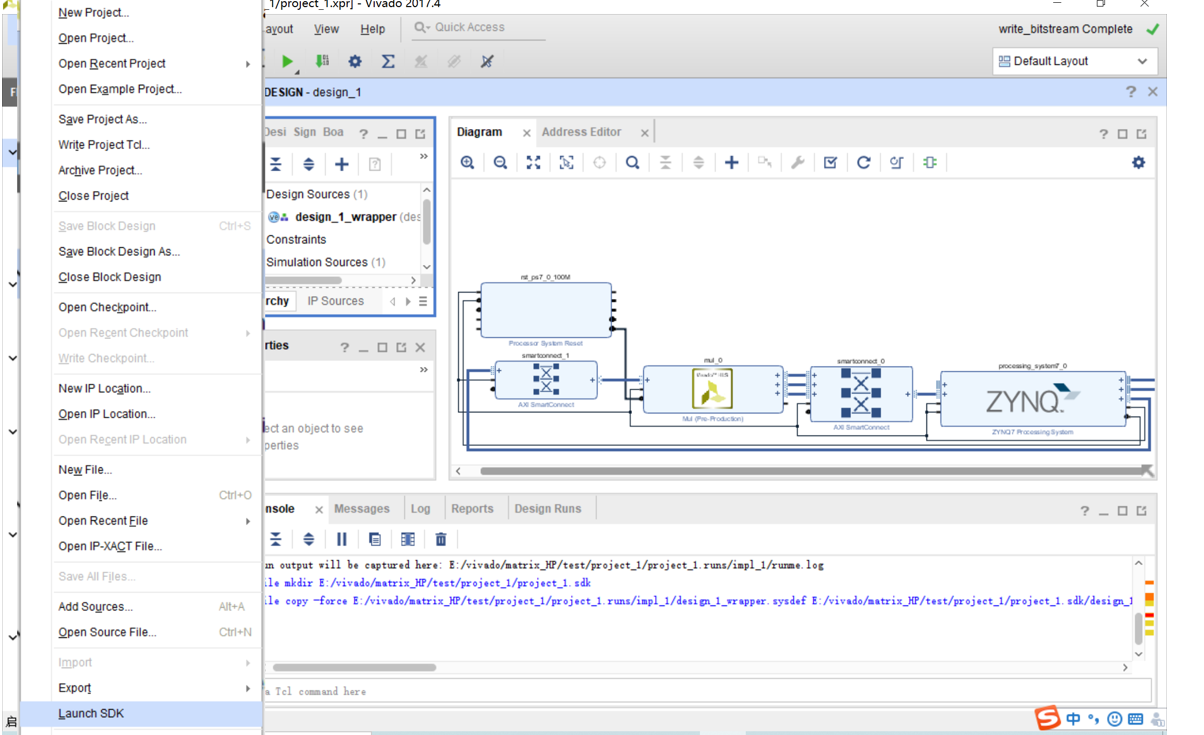The image size is (1204, 735).
Task: Close the Address Editor tab
Action: (644, 133)
